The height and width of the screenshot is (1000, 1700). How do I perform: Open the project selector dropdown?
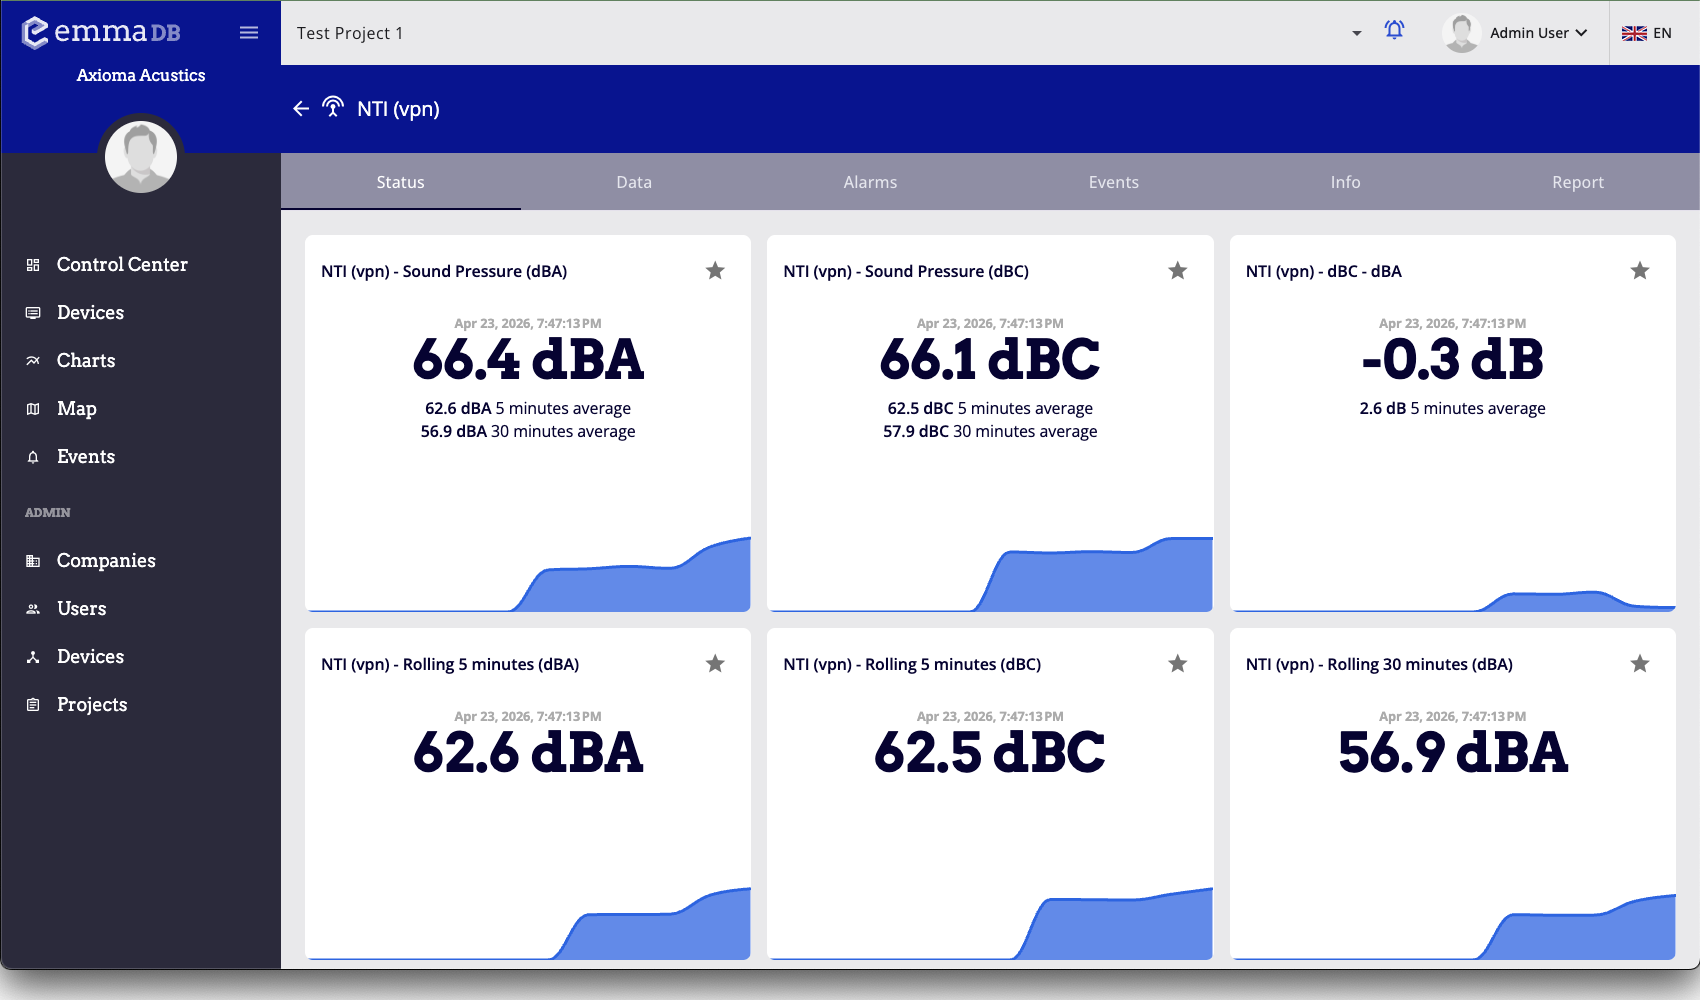(x=1356, y=33)
